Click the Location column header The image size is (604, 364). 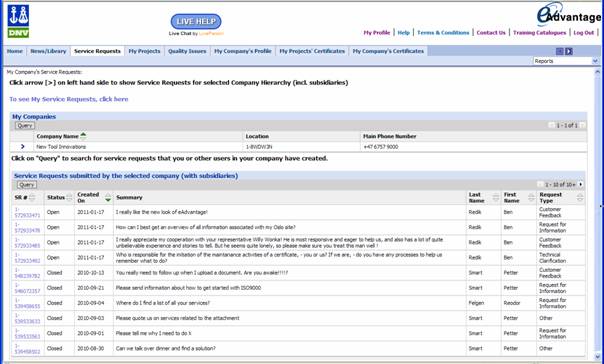[x=257, y=136]
